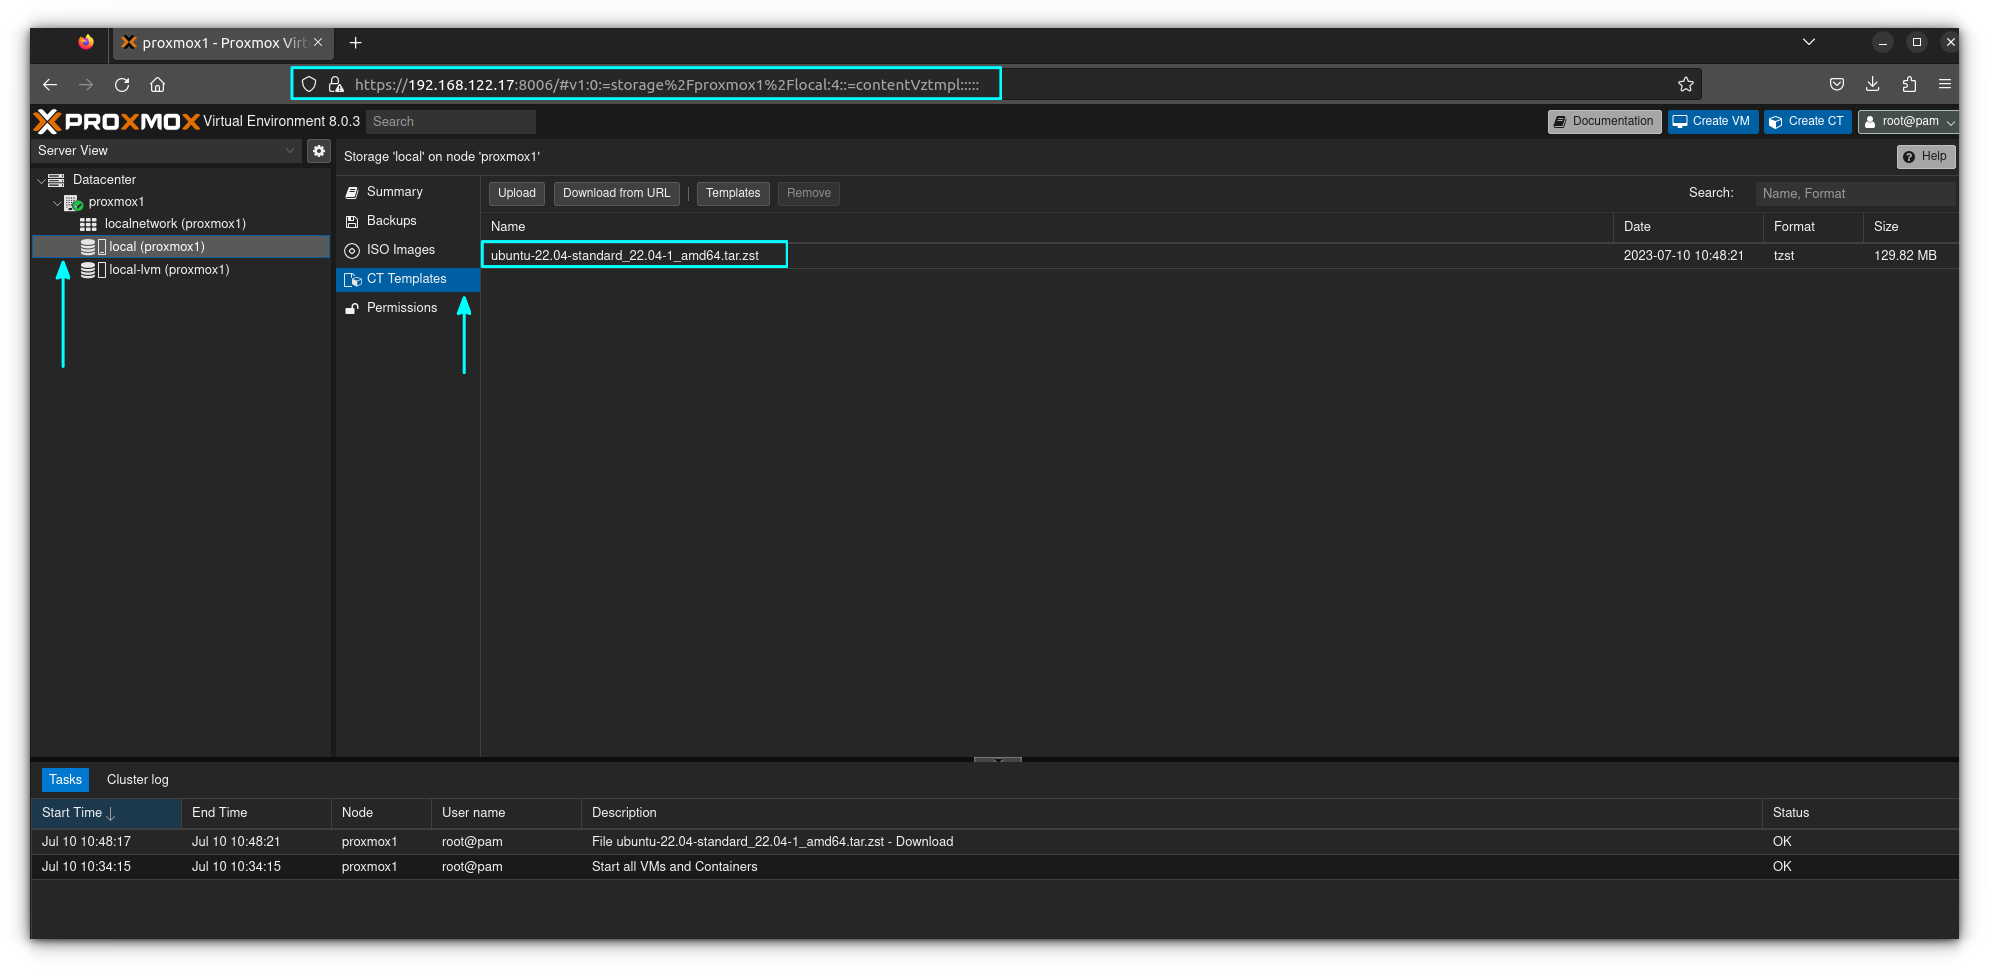Sort tasks by Status header
The image size is (1989, 971).
(1860, 813)
